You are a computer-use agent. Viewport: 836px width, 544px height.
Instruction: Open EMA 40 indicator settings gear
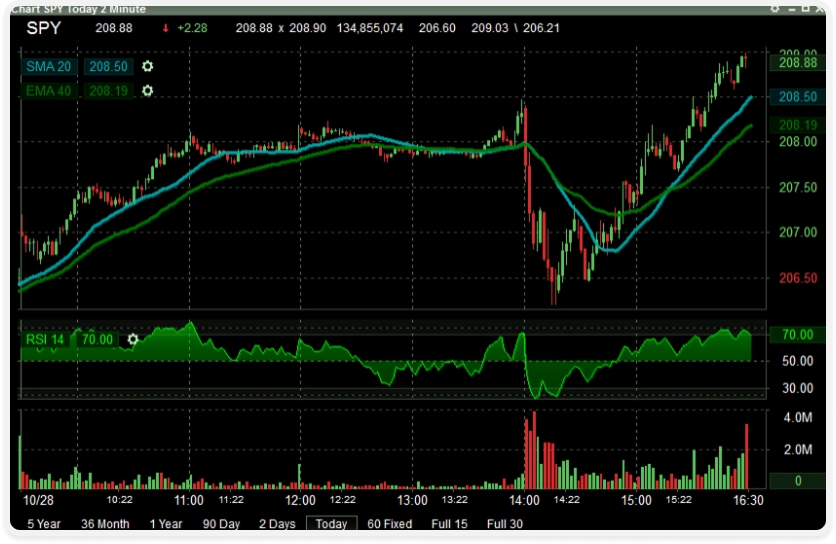point(148,91)
